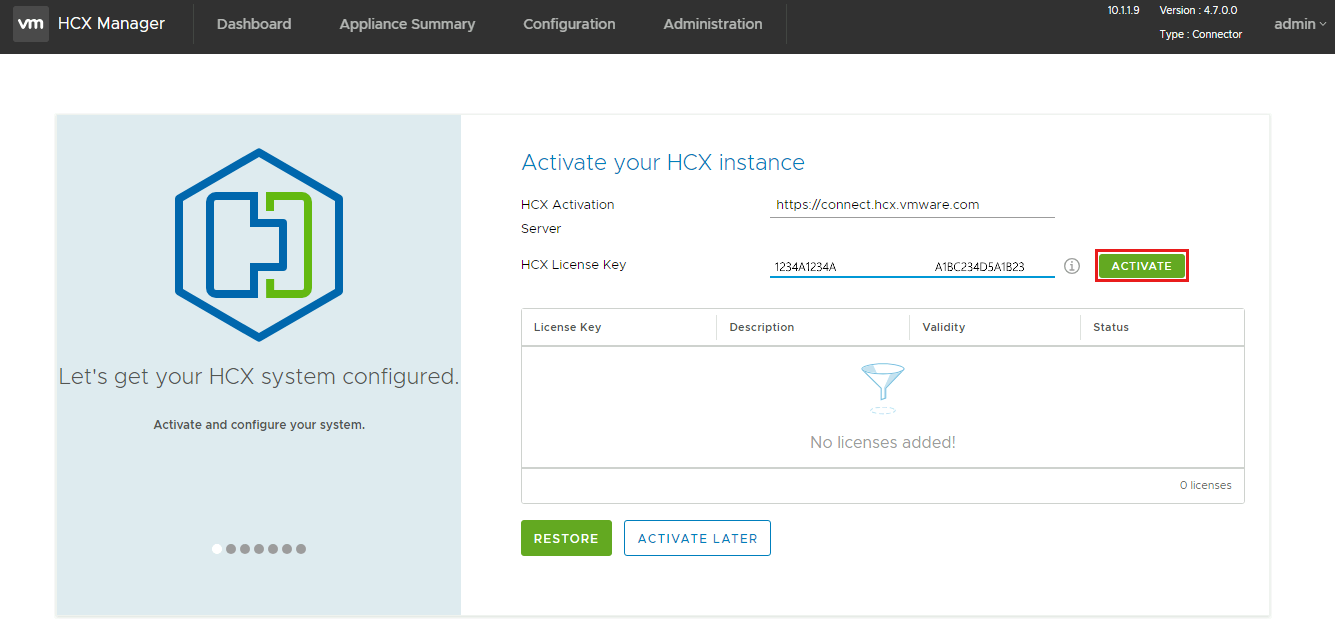This screenshot has height=624, width=1335.
Task: Open the Administration menu
Action: [x=713, y=24]
